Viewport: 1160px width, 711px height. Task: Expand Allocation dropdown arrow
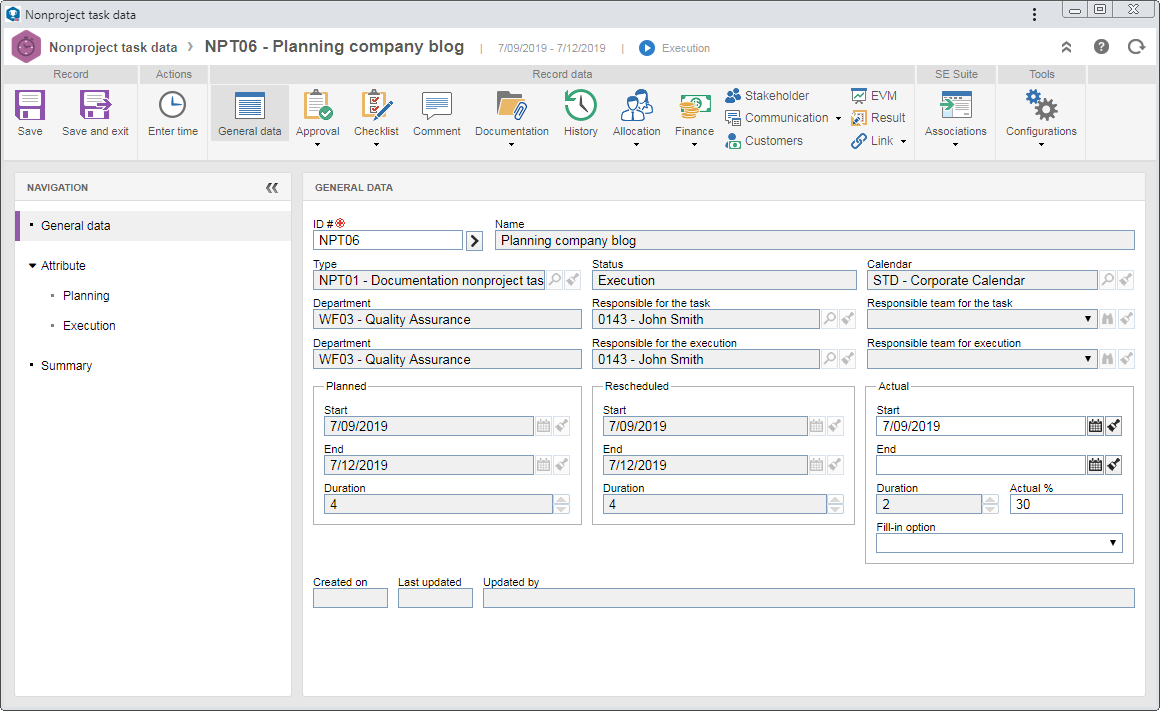tap(636, 145)
